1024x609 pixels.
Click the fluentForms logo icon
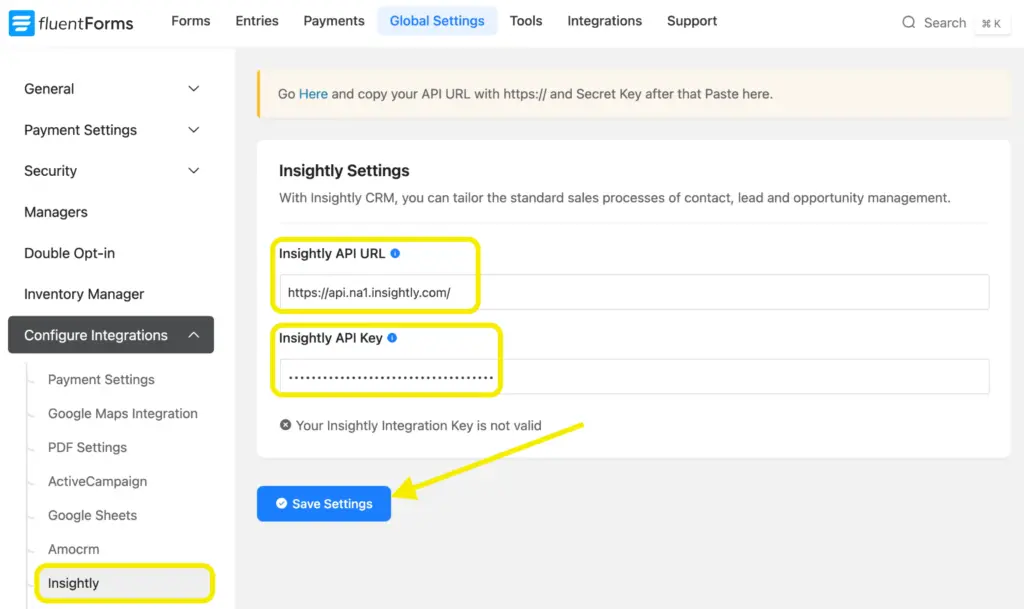(x=21, y=22)
